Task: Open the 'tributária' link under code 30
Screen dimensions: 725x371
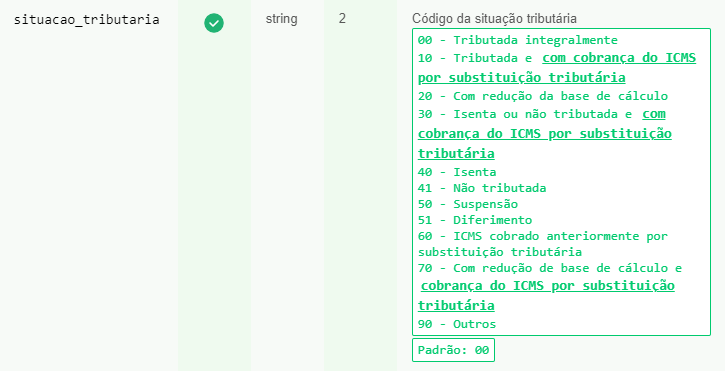Action: (x=456, y=153)
